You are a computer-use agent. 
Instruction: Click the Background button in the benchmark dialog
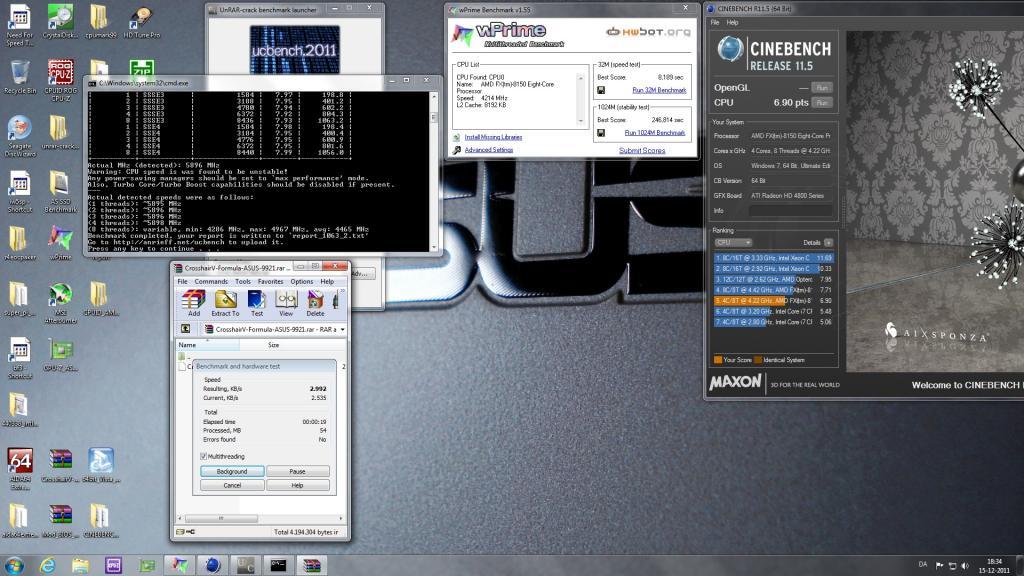(232, 471)
